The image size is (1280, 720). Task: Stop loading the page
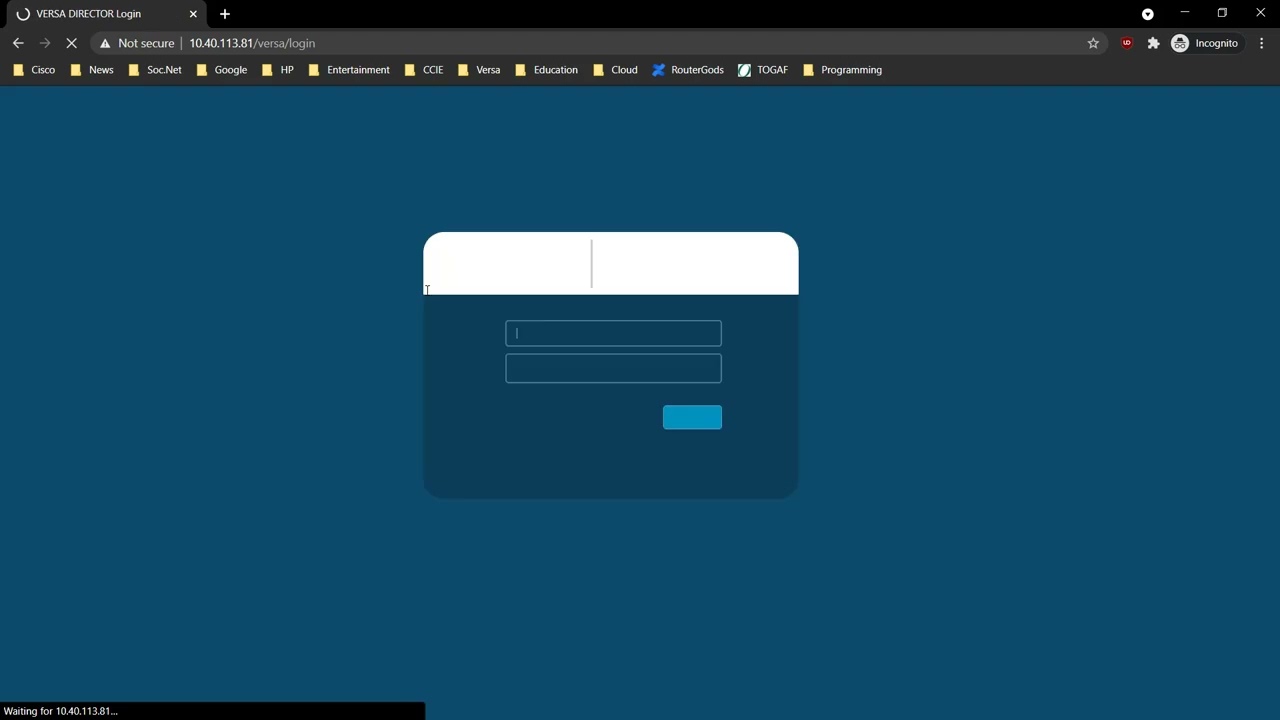click(x=72, y=43)
